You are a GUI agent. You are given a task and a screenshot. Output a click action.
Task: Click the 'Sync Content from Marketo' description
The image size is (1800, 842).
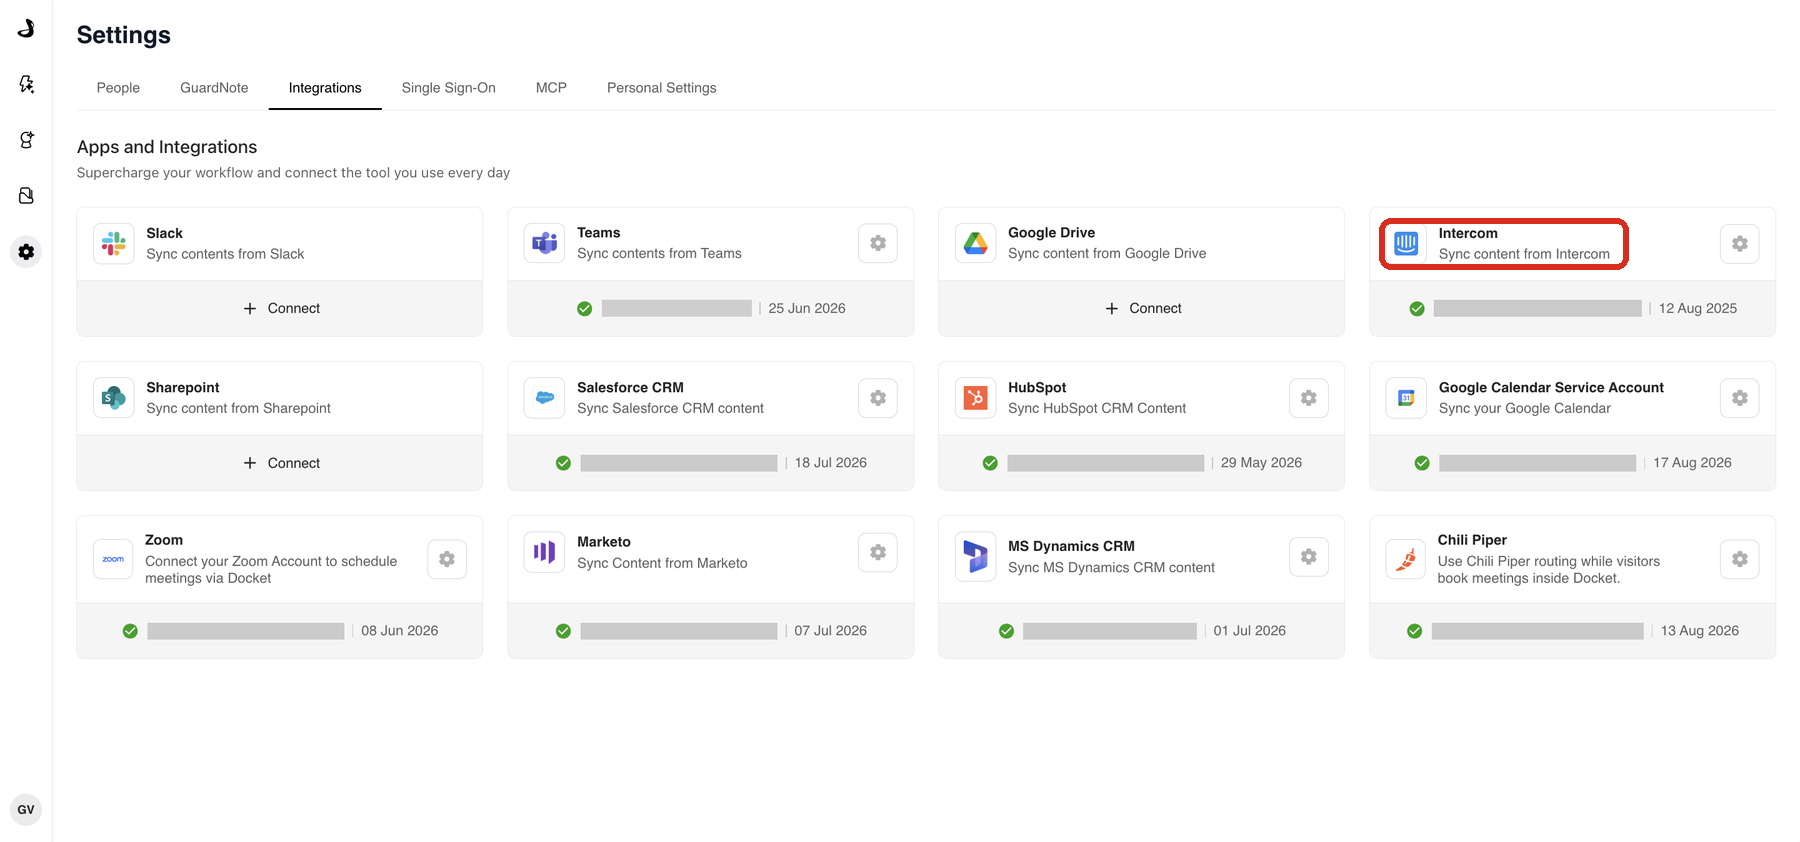tap(662, 563)
